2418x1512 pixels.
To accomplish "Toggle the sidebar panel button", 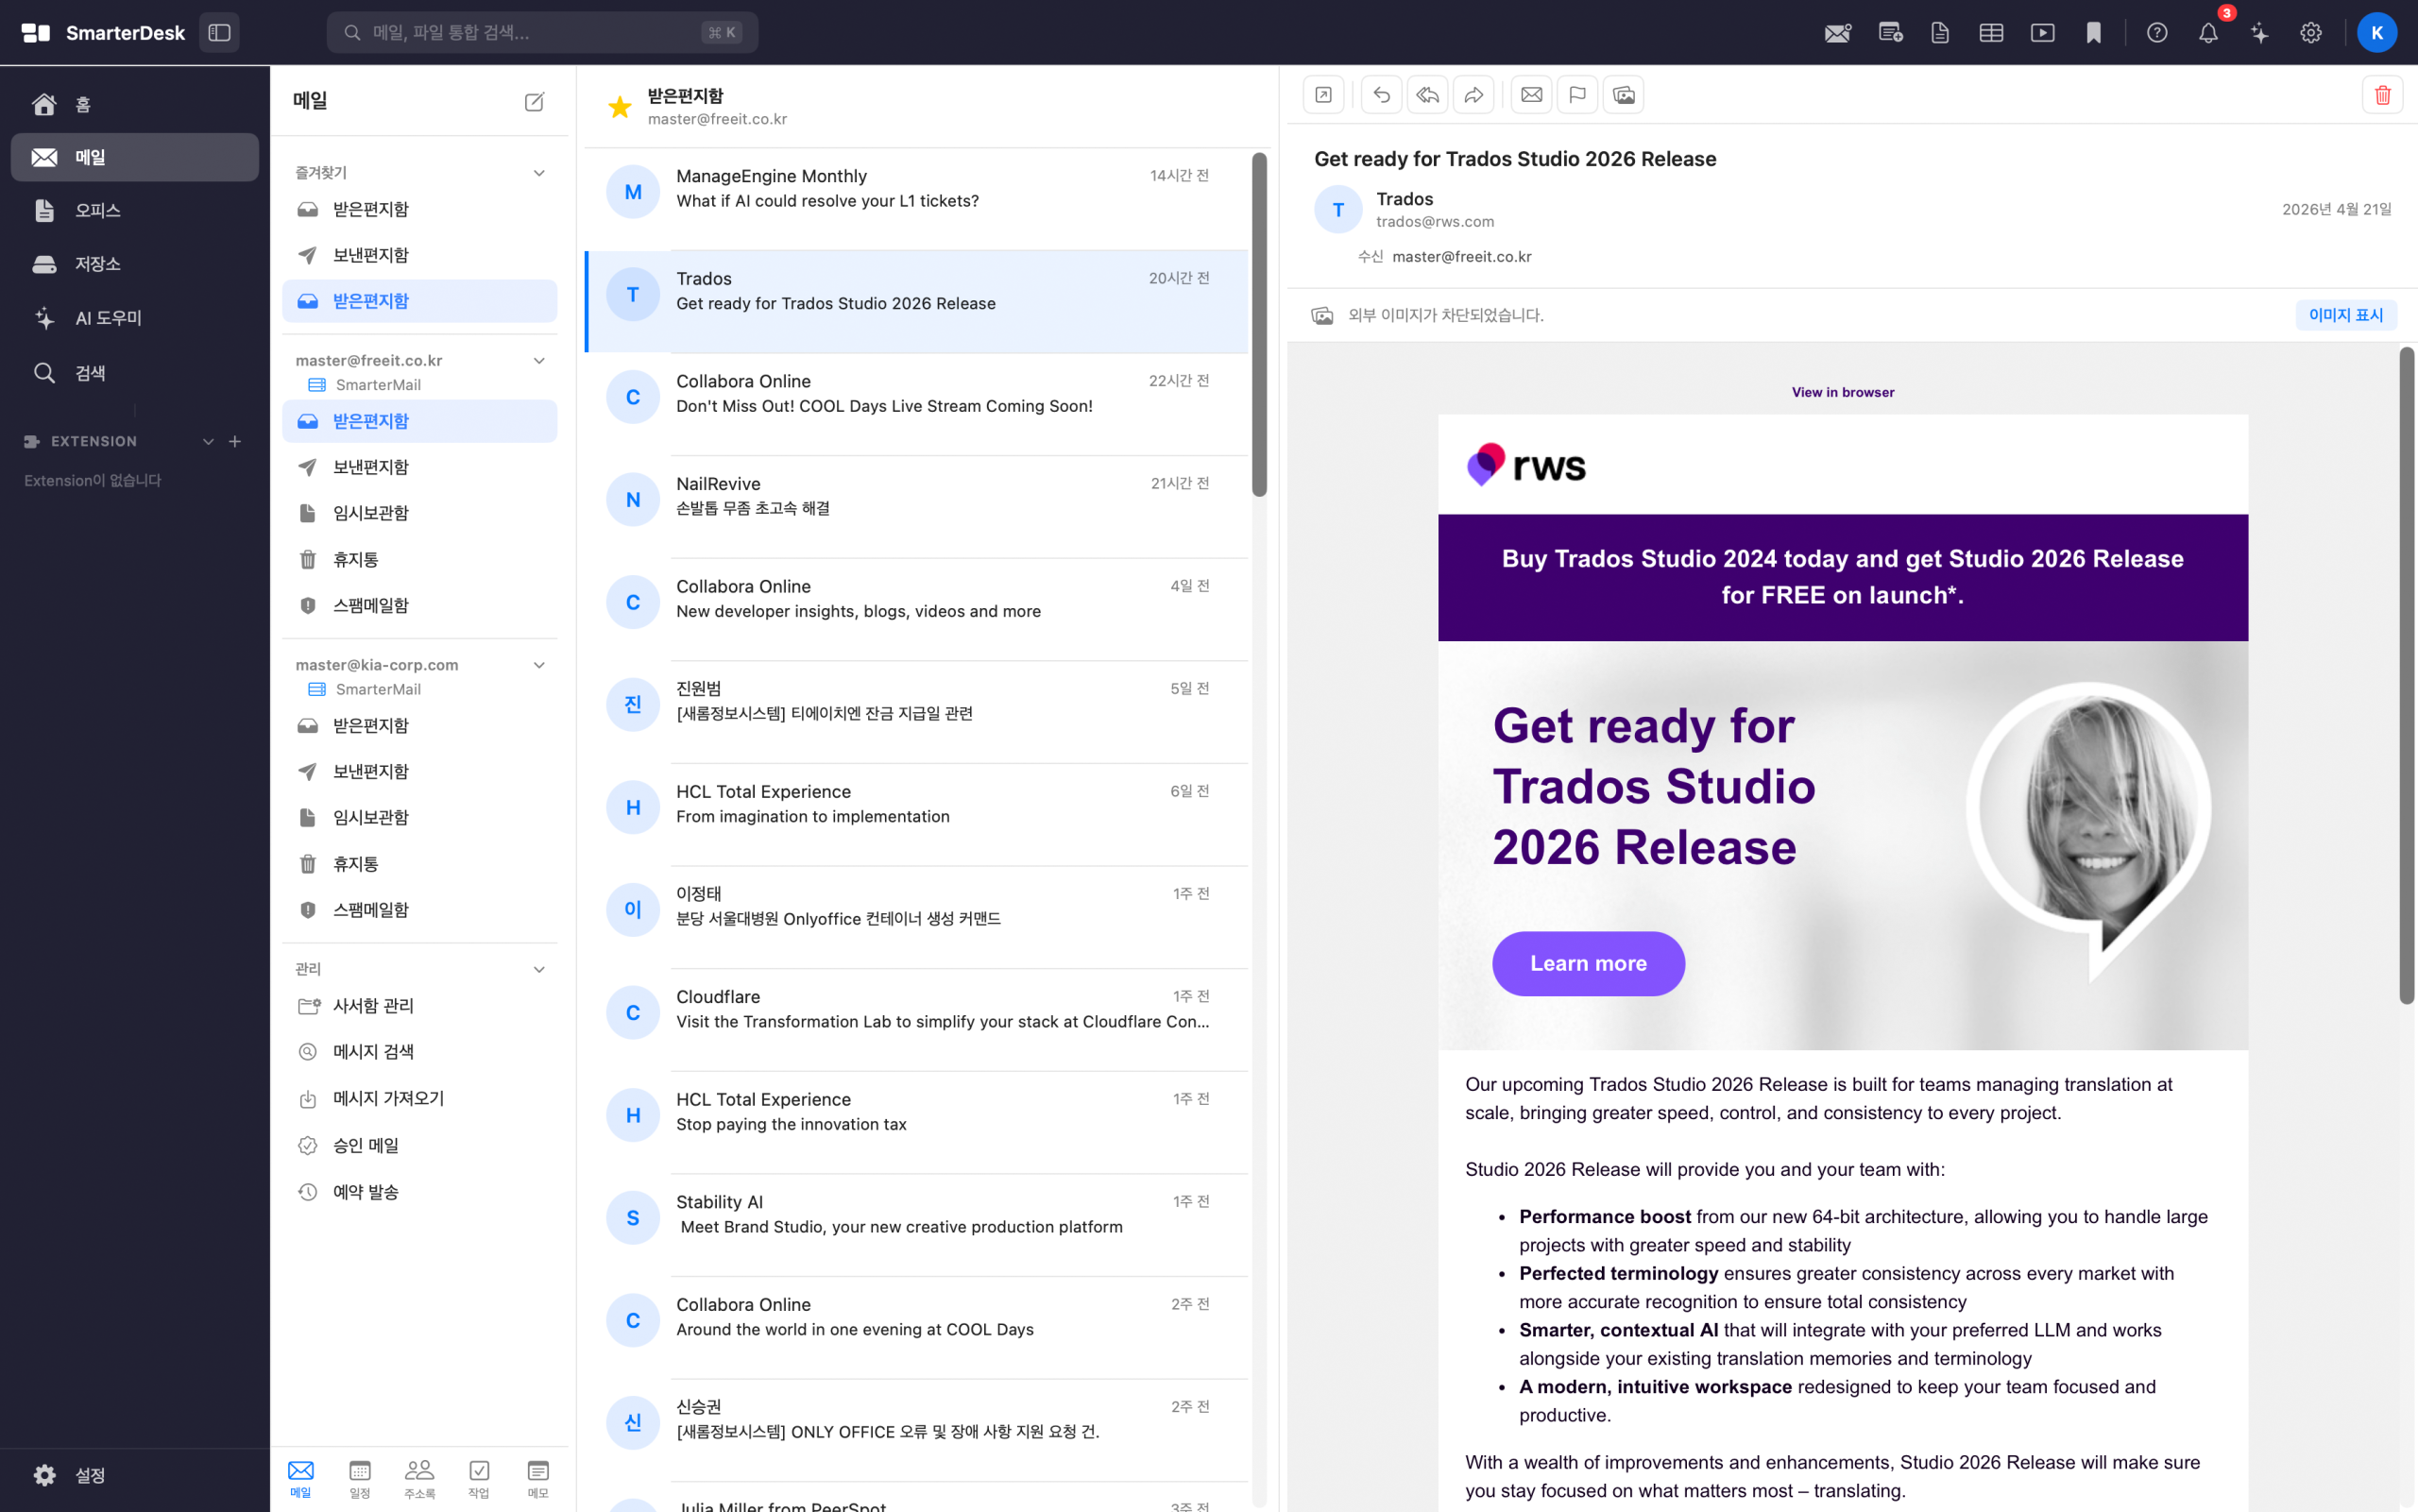I will (219, 33).
